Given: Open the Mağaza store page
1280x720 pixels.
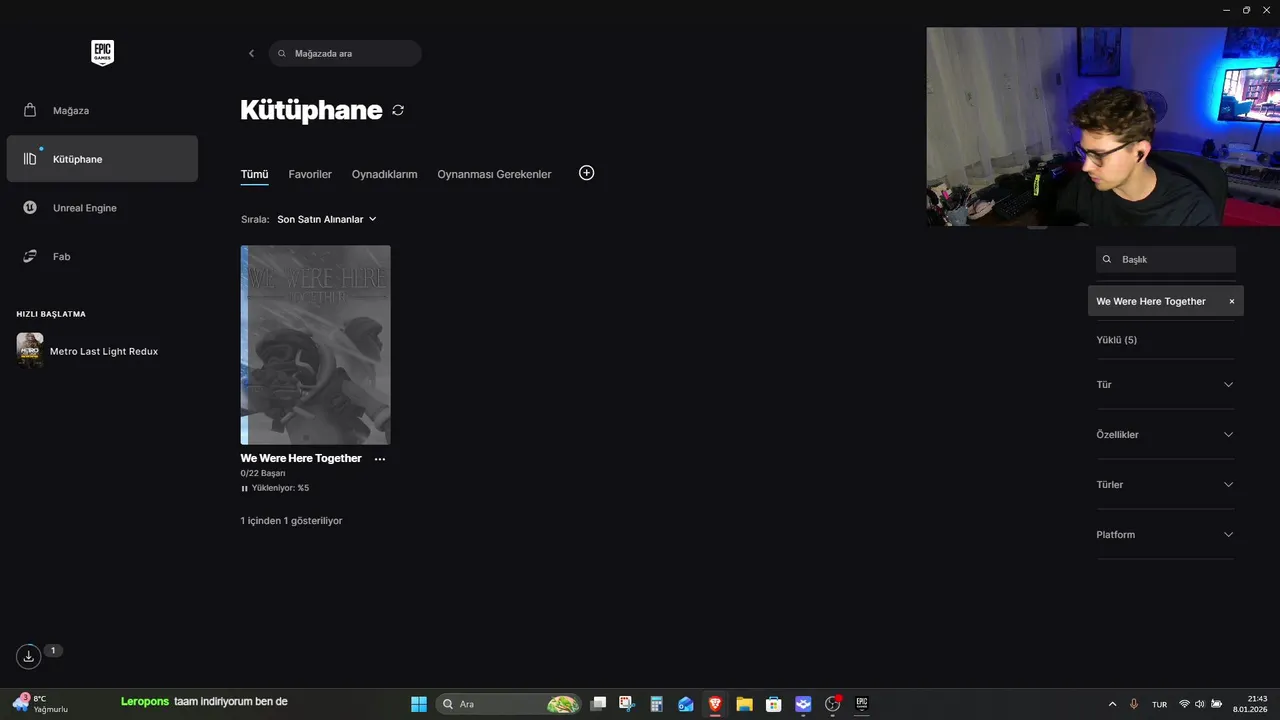Looking at the screenshot, I should tap(102, 110).
